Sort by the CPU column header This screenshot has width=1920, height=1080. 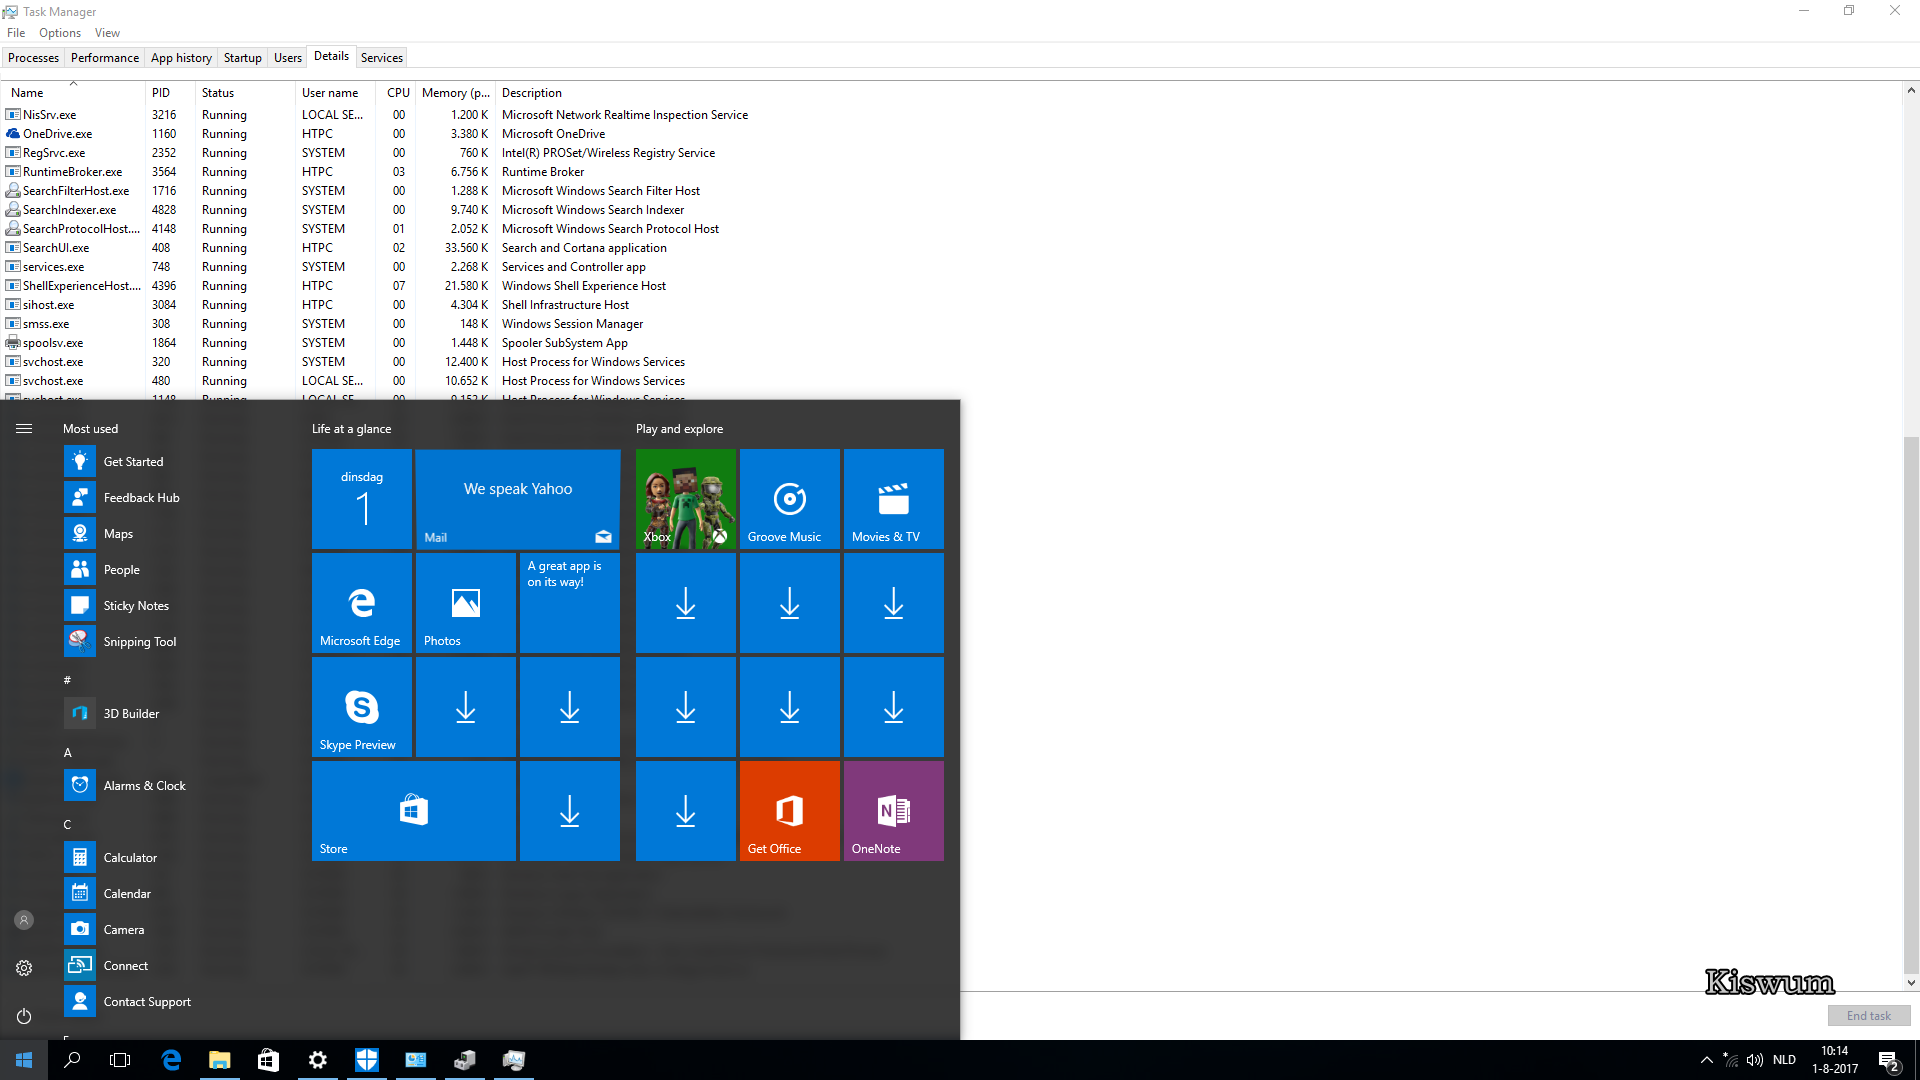click(x=397, y=92)
